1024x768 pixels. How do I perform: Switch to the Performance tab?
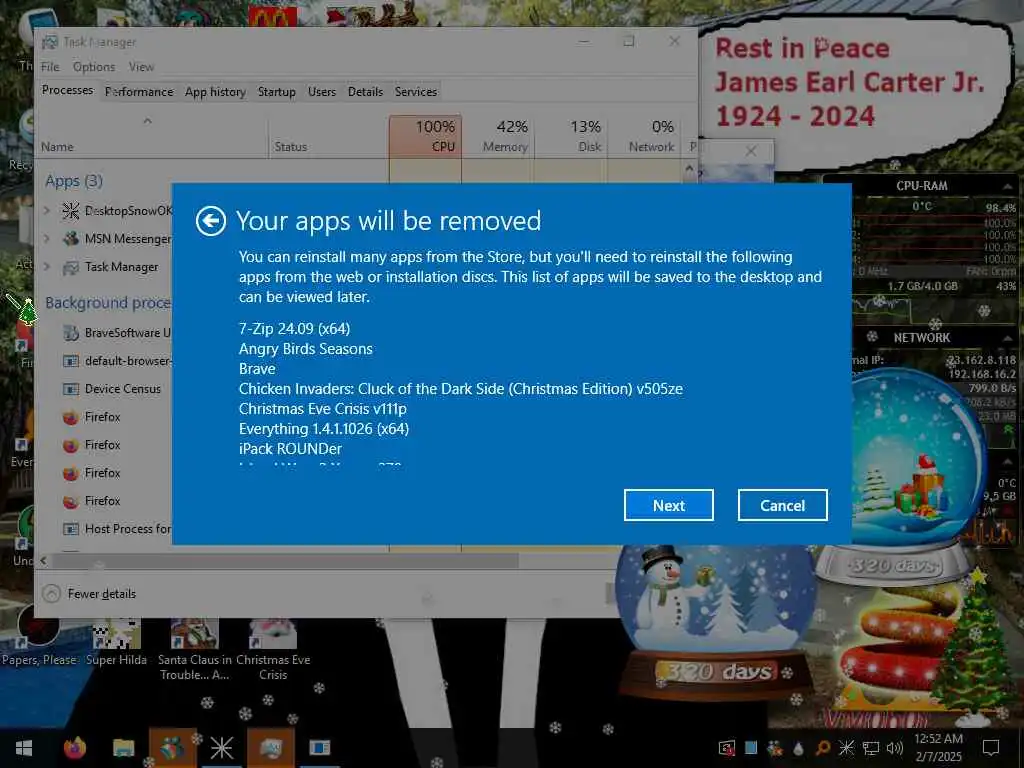(x=139, y=91)
